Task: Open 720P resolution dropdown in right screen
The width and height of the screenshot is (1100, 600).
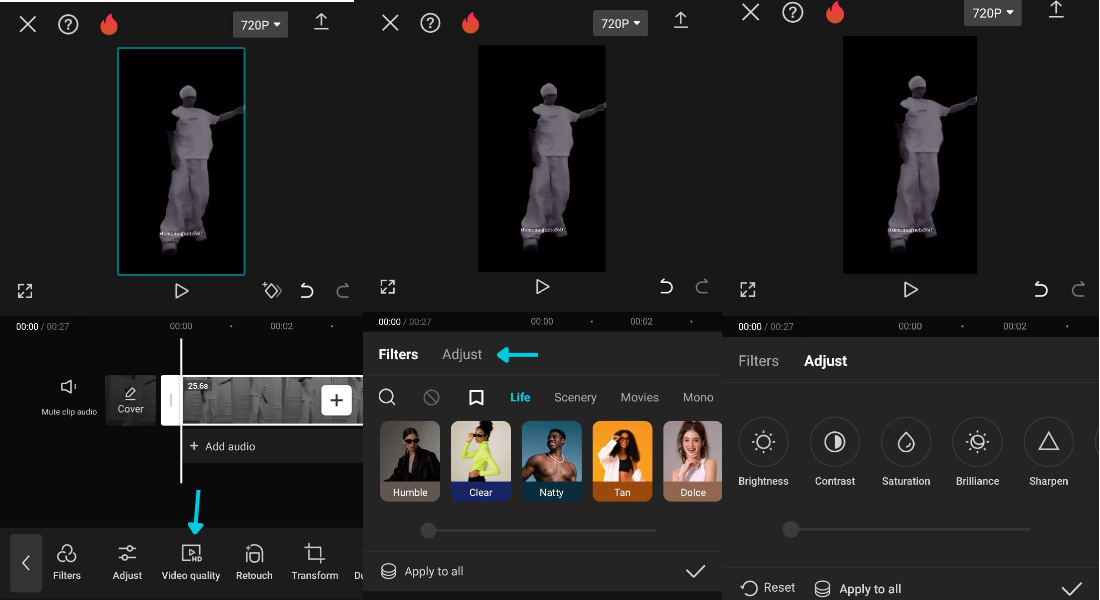Action: click(993, 13)
